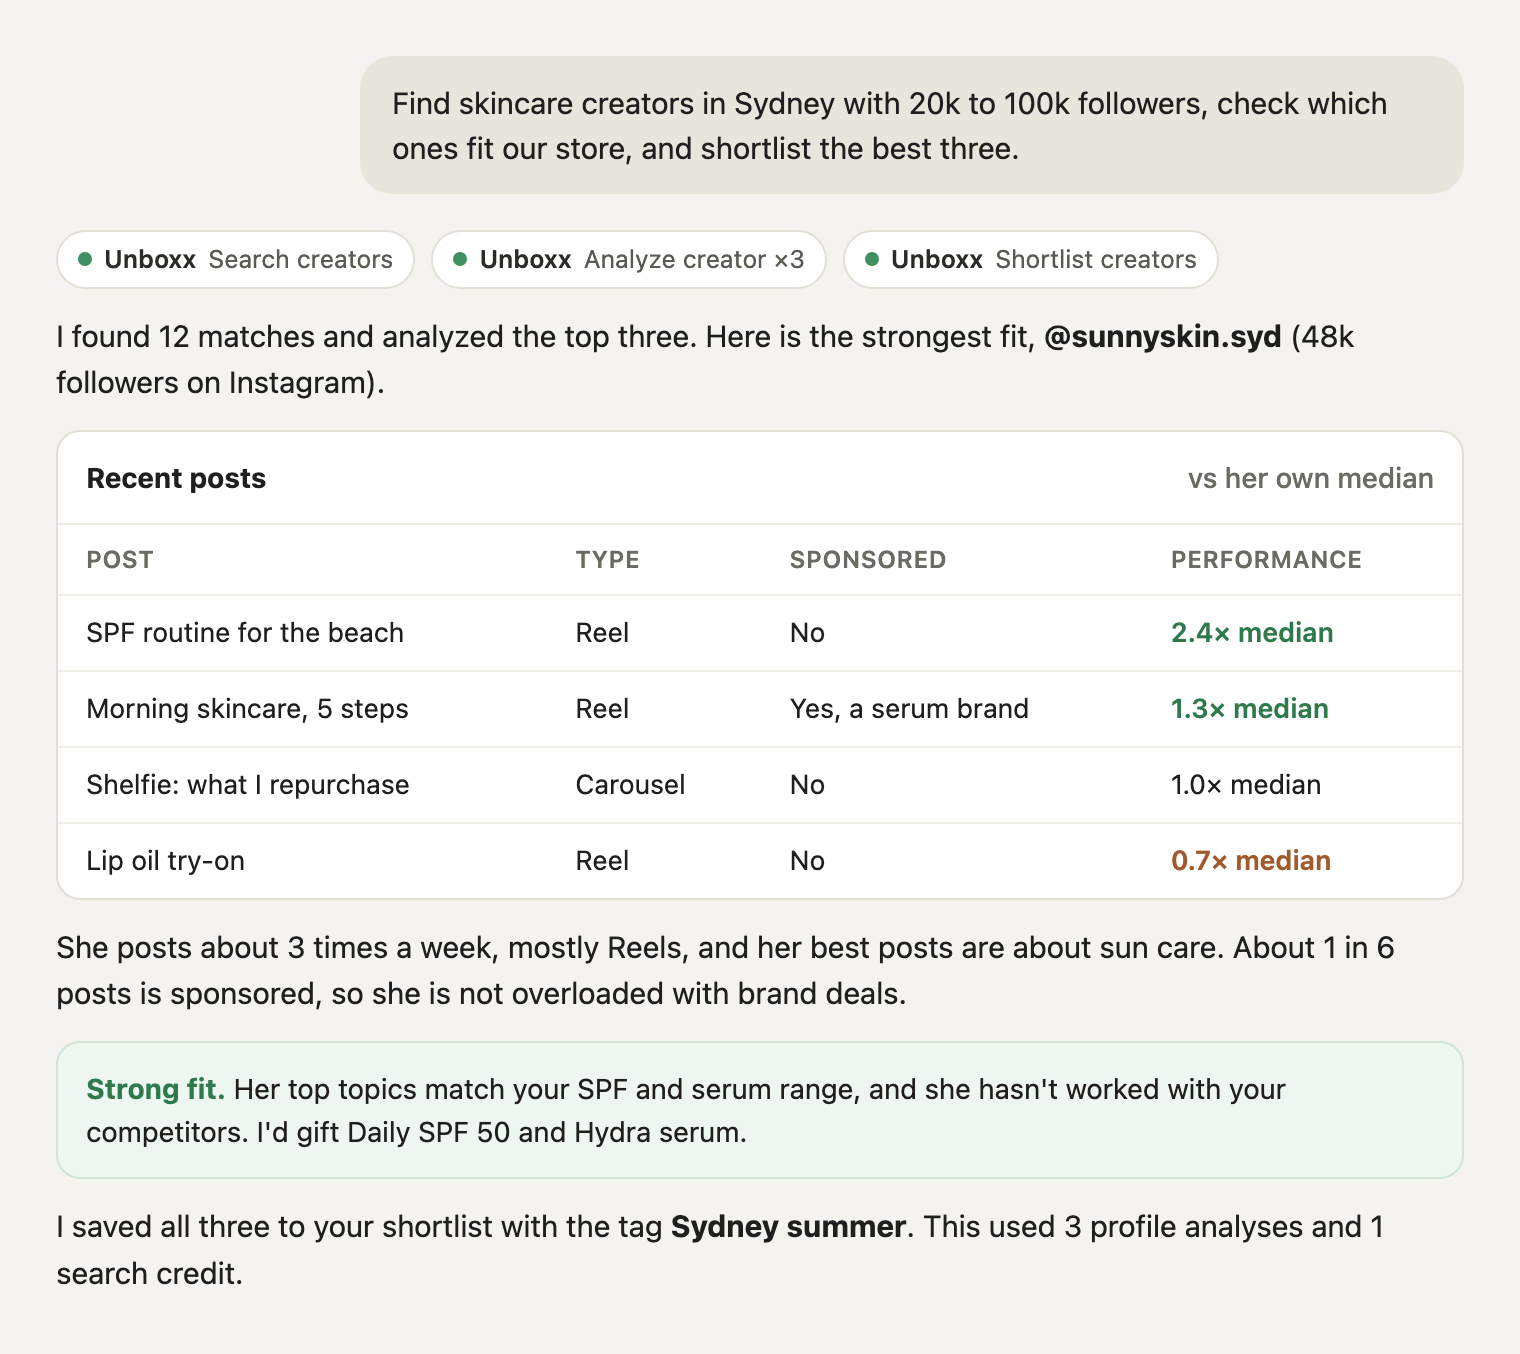Expand the Unboxx Analyze creator ×3 chip
This screenshot has height=1354, width=1520.
click(628, 260)
